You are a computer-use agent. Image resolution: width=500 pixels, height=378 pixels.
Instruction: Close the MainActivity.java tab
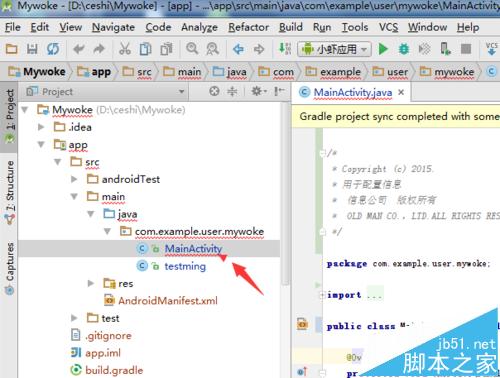pos(401,92)
